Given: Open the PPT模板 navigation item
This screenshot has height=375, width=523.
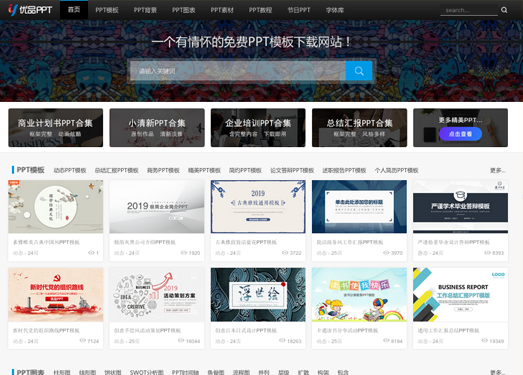Looking at the screenshot, I should pos(107,10).
